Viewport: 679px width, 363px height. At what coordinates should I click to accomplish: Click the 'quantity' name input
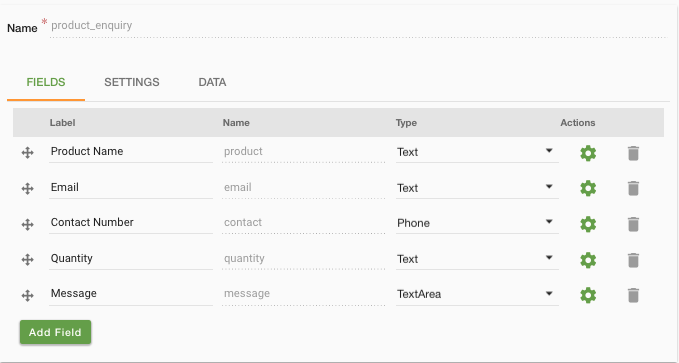tap(304, 259)
